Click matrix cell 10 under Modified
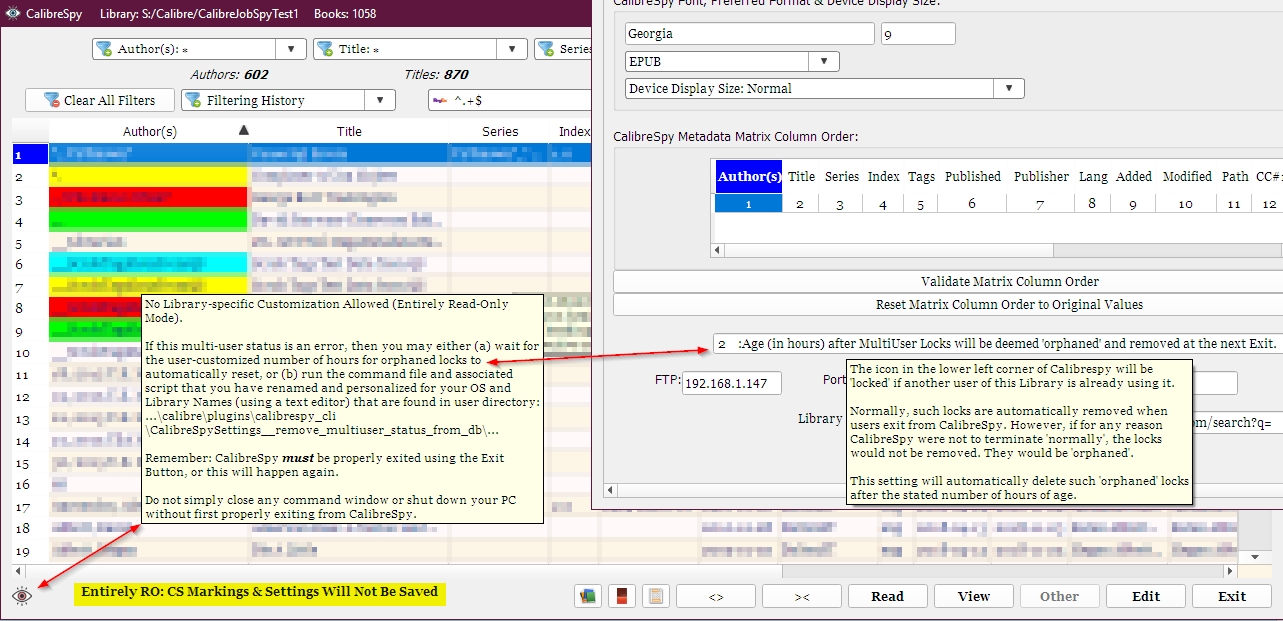 1187,203
